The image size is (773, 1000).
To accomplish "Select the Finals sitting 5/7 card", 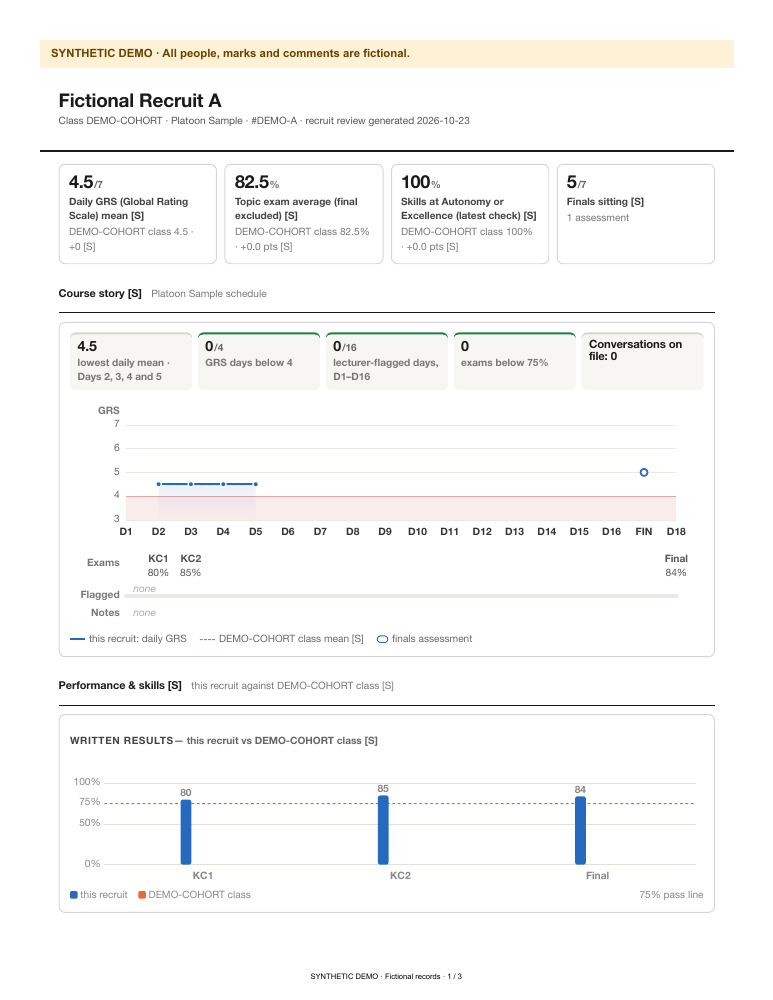I will (635, 214).
